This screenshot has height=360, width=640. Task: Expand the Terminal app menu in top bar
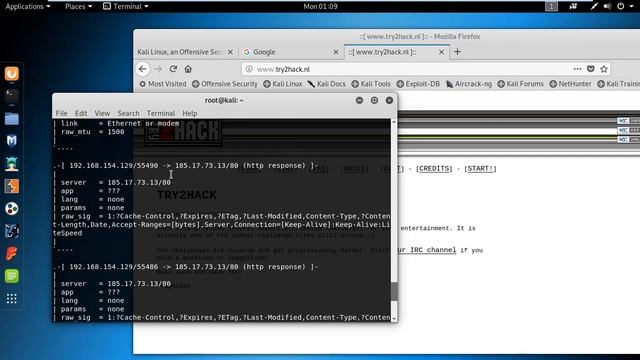click(x=126, y=6)
